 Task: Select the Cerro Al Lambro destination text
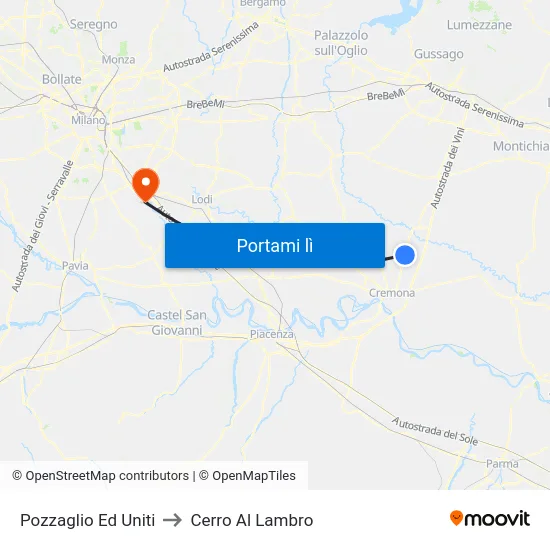251,520
